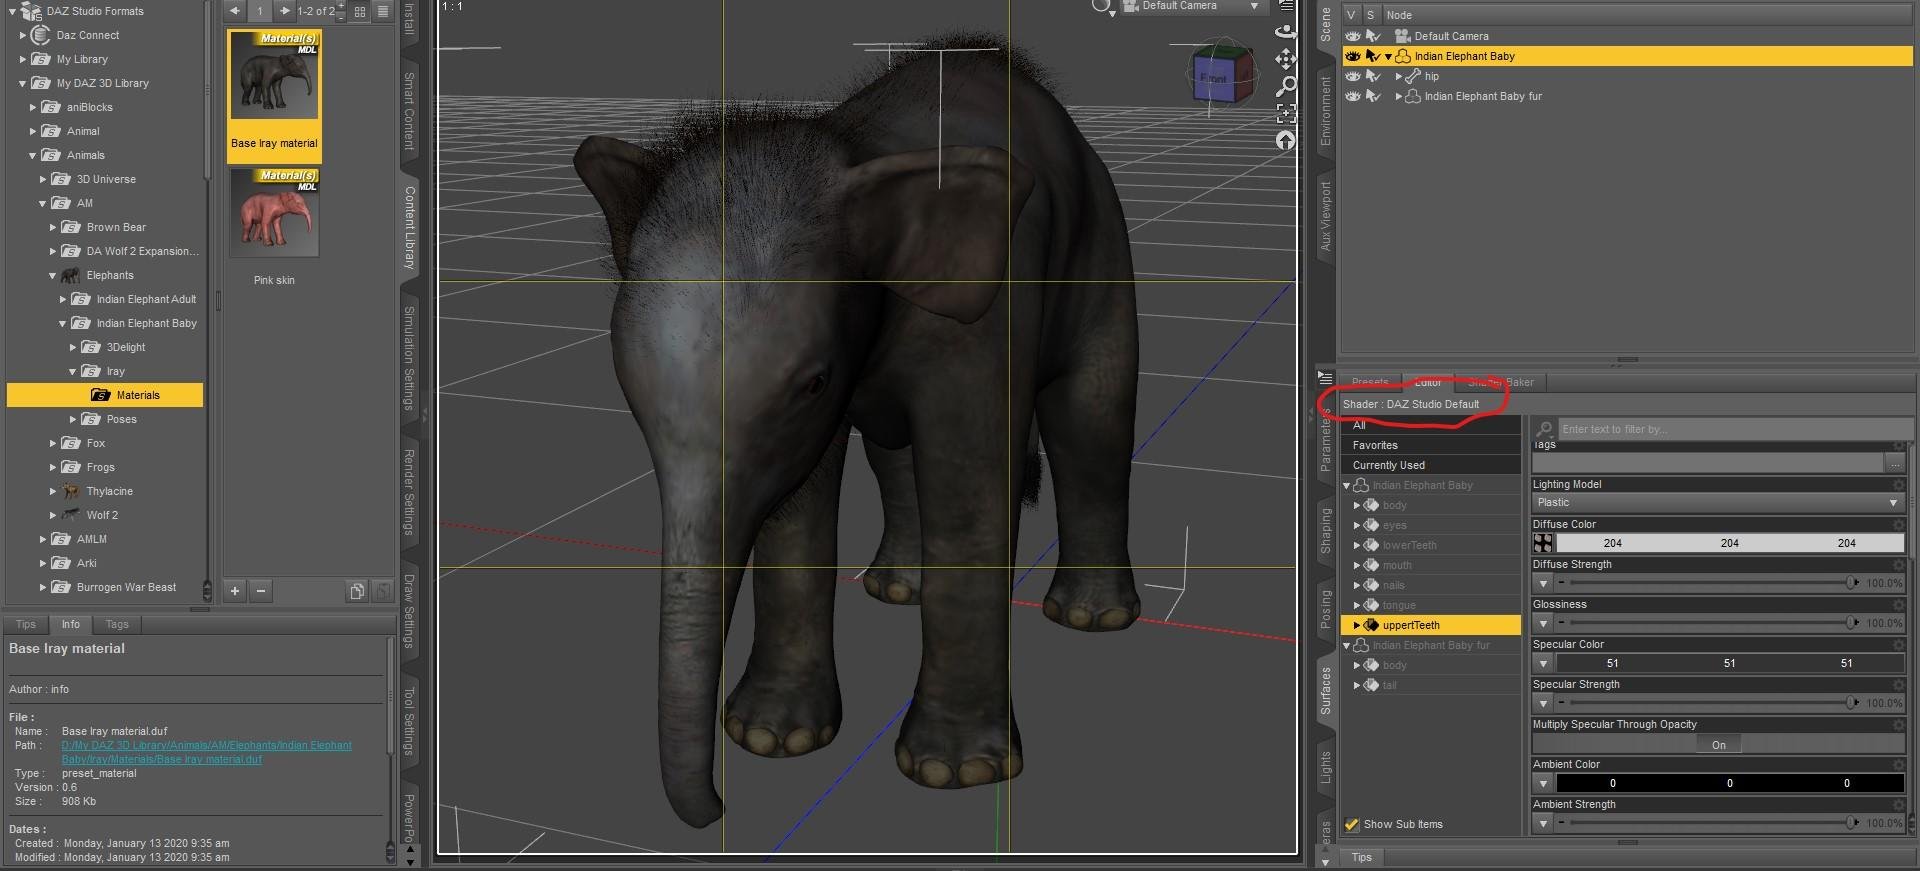The height and width of the screenshot is (871, 1920).
Task: Click the plus button below content thumbnails
Action: point(235,591)
